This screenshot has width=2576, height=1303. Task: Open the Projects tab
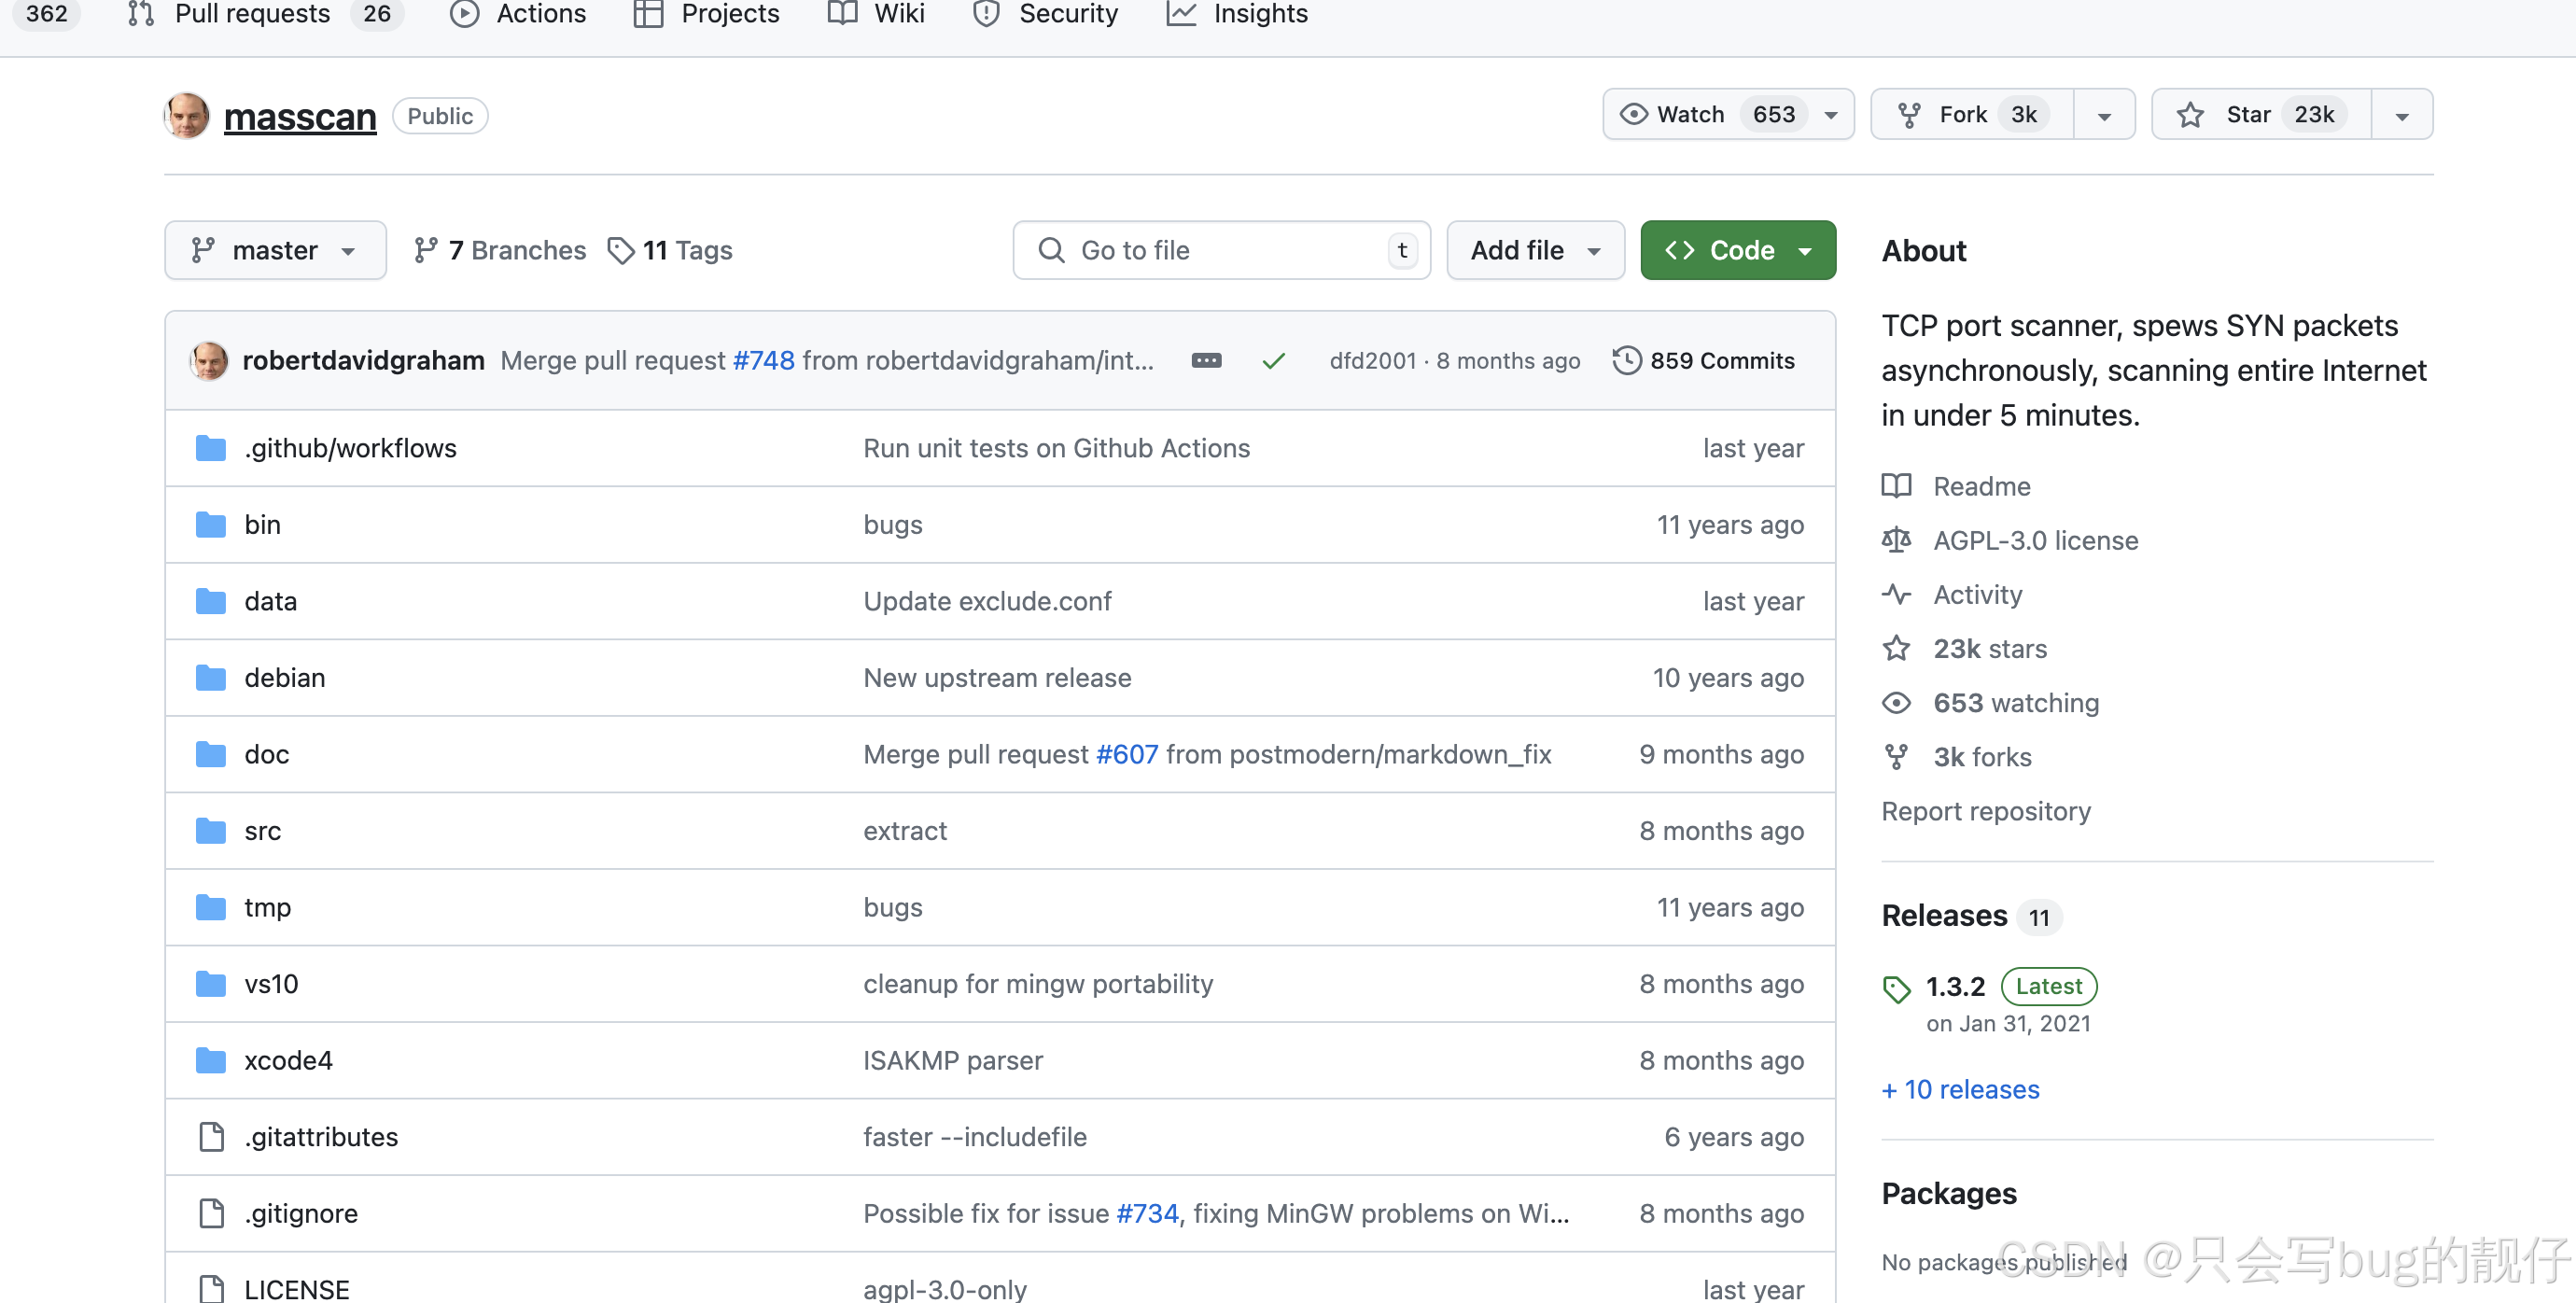coord(707,14)
